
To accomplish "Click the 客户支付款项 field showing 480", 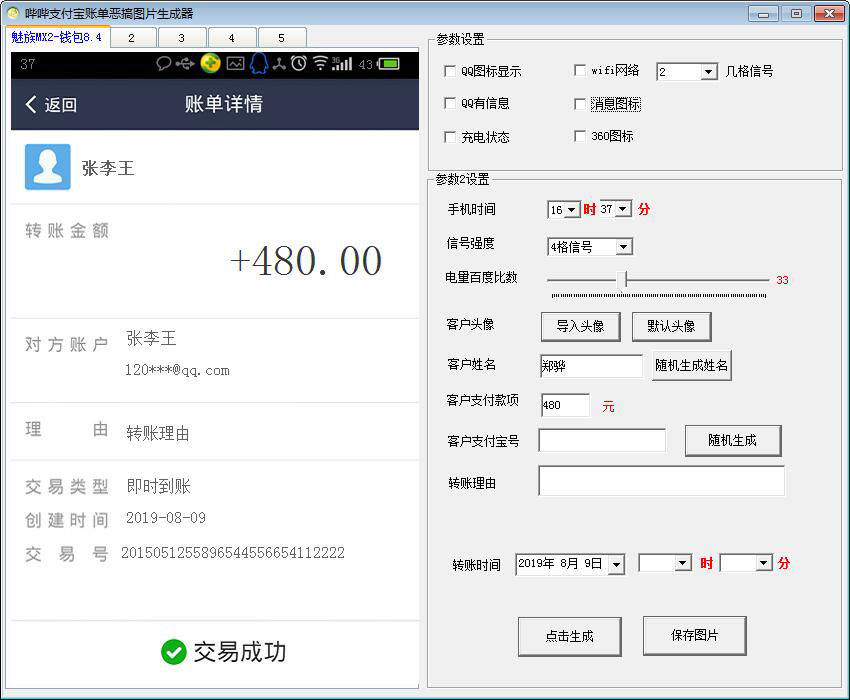I will (x=565, y=405).
